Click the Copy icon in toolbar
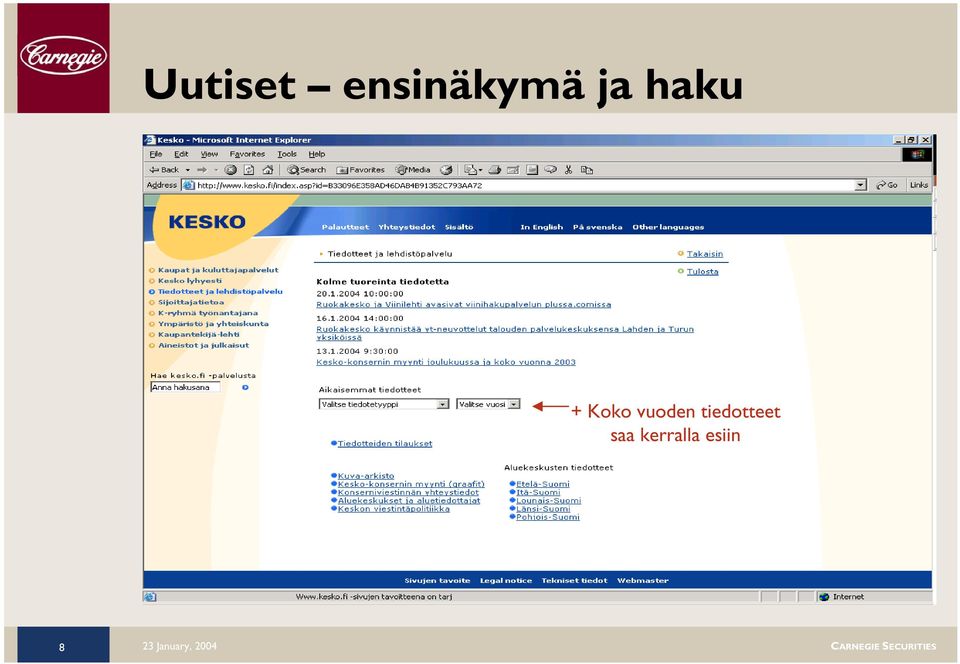This screenshot has width=960, height=664. 587,170
